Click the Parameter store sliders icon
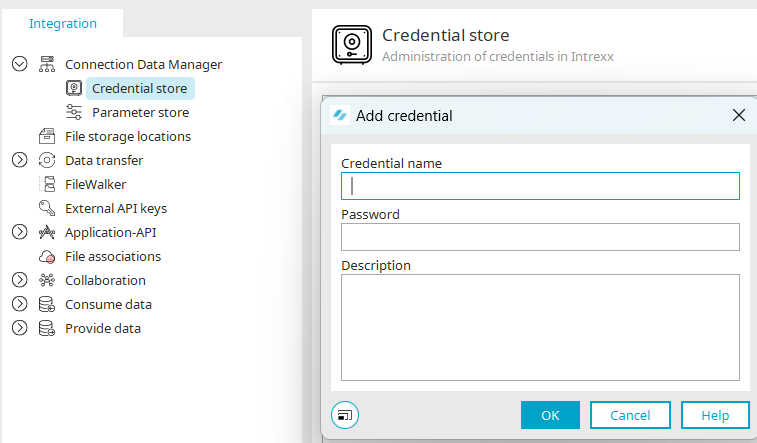Image resolution: width=757 pixels, height=443 pixels. [x=74, y=112]
